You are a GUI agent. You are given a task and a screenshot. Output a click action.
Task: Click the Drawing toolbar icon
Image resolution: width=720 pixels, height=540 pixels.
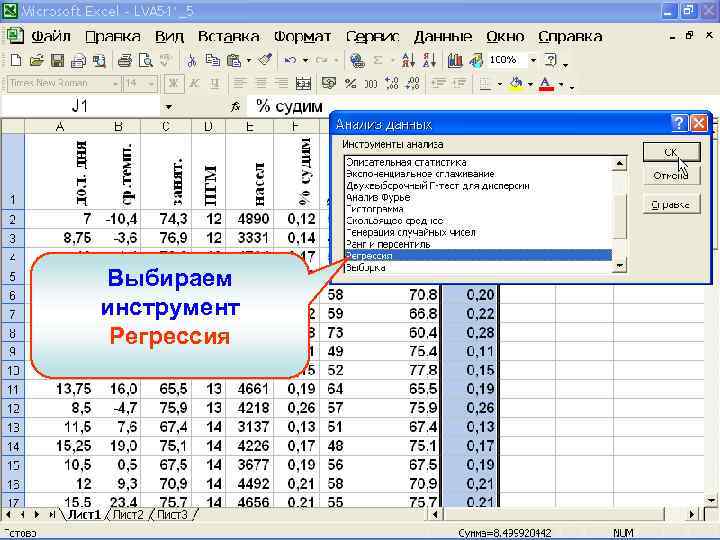pos(476,60)
